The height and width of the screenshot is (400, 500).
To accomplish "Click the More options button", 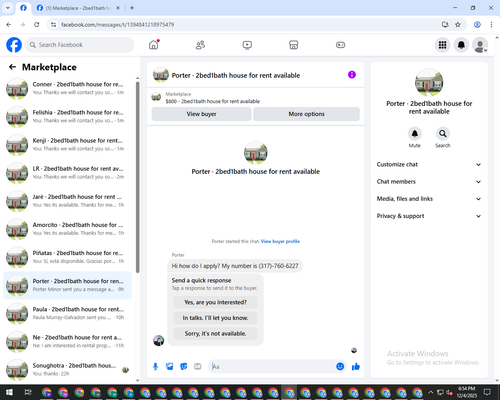I will (306, 114).
